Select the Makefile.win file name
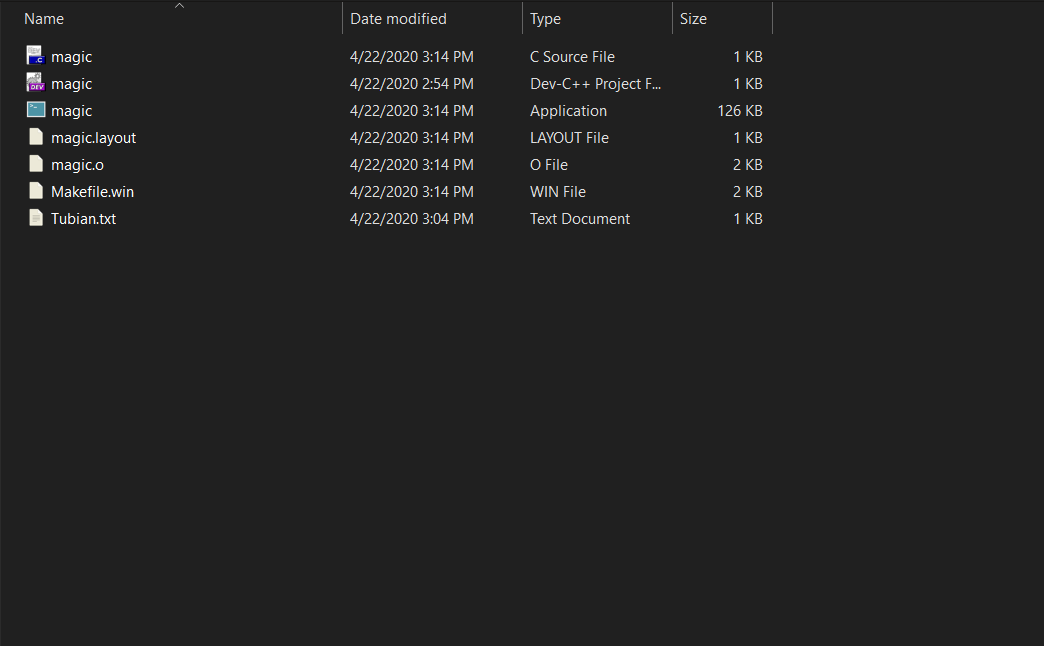The image size is (1044, 646). tap(92, 191)
